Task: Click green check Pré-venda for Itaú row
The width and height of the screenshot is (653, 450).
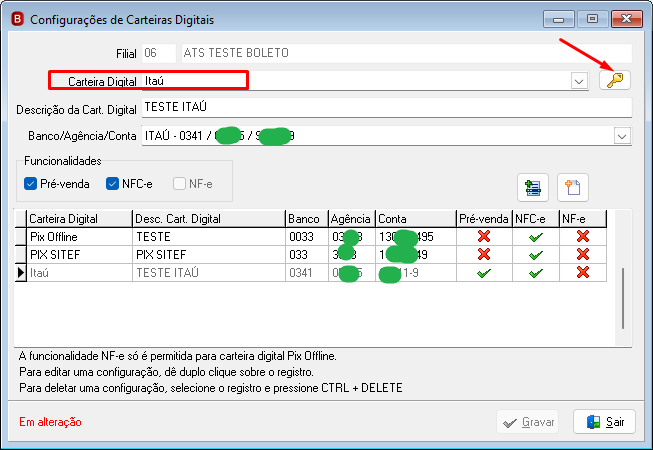Action: 484,273
